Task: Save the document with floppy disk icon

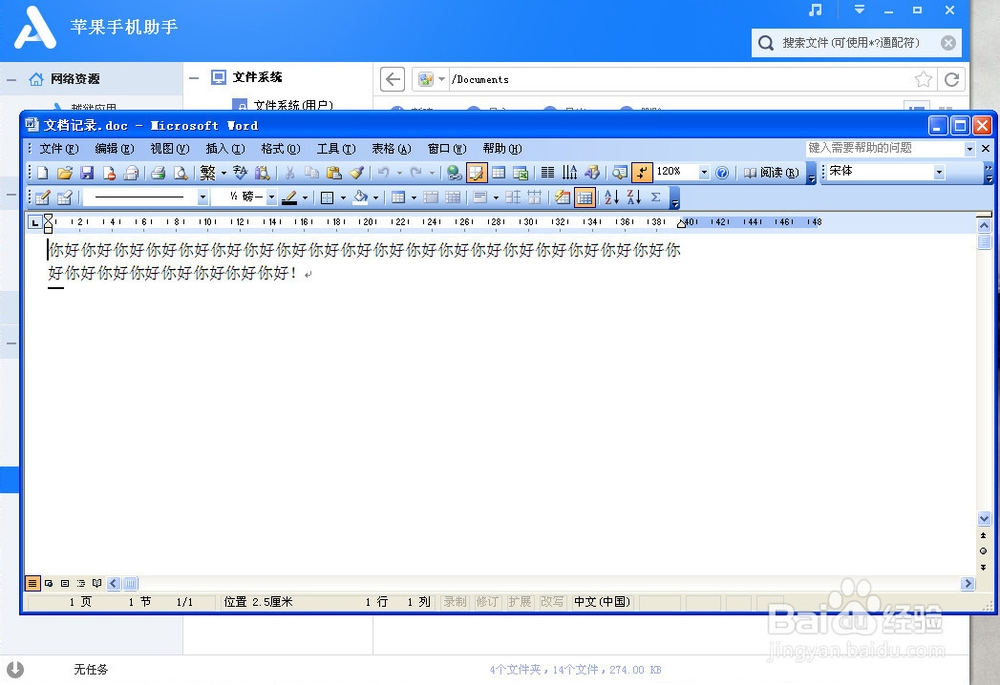Action: [87, 172]
